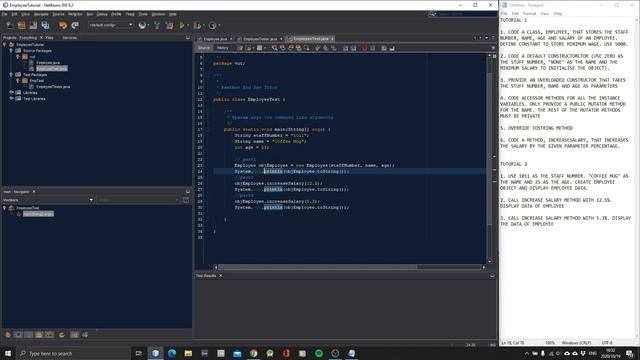Screen dimensions: 640x360
Task: Toggle fourth filter button in navigator bottom bar
Action: [x=39, y=335]
